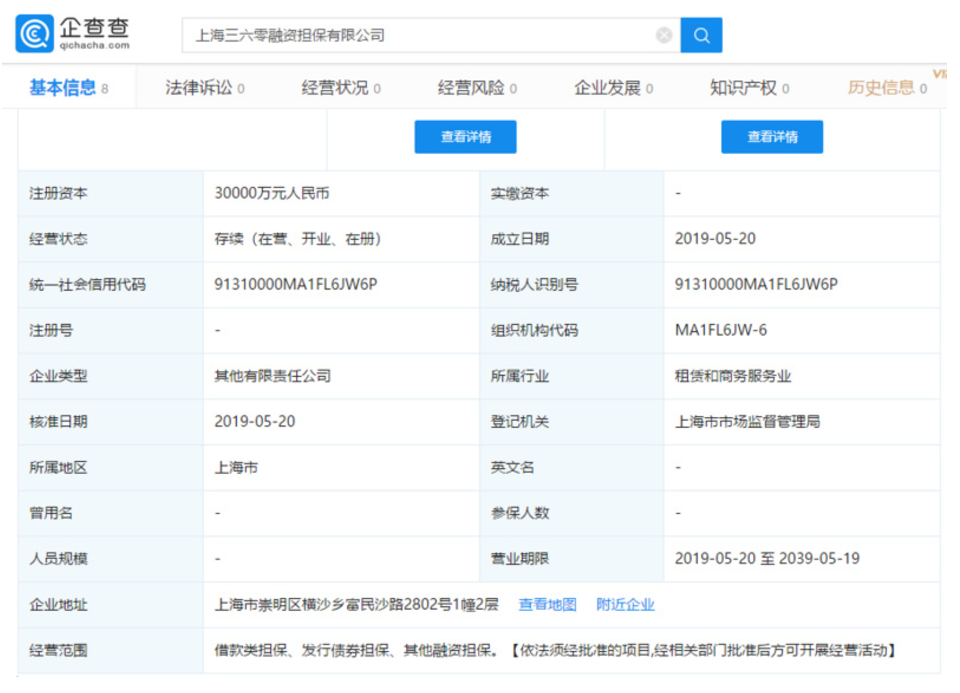Click the 存续（在营、开业、在册） status value
960x693 pixels.
click(298, 239)
